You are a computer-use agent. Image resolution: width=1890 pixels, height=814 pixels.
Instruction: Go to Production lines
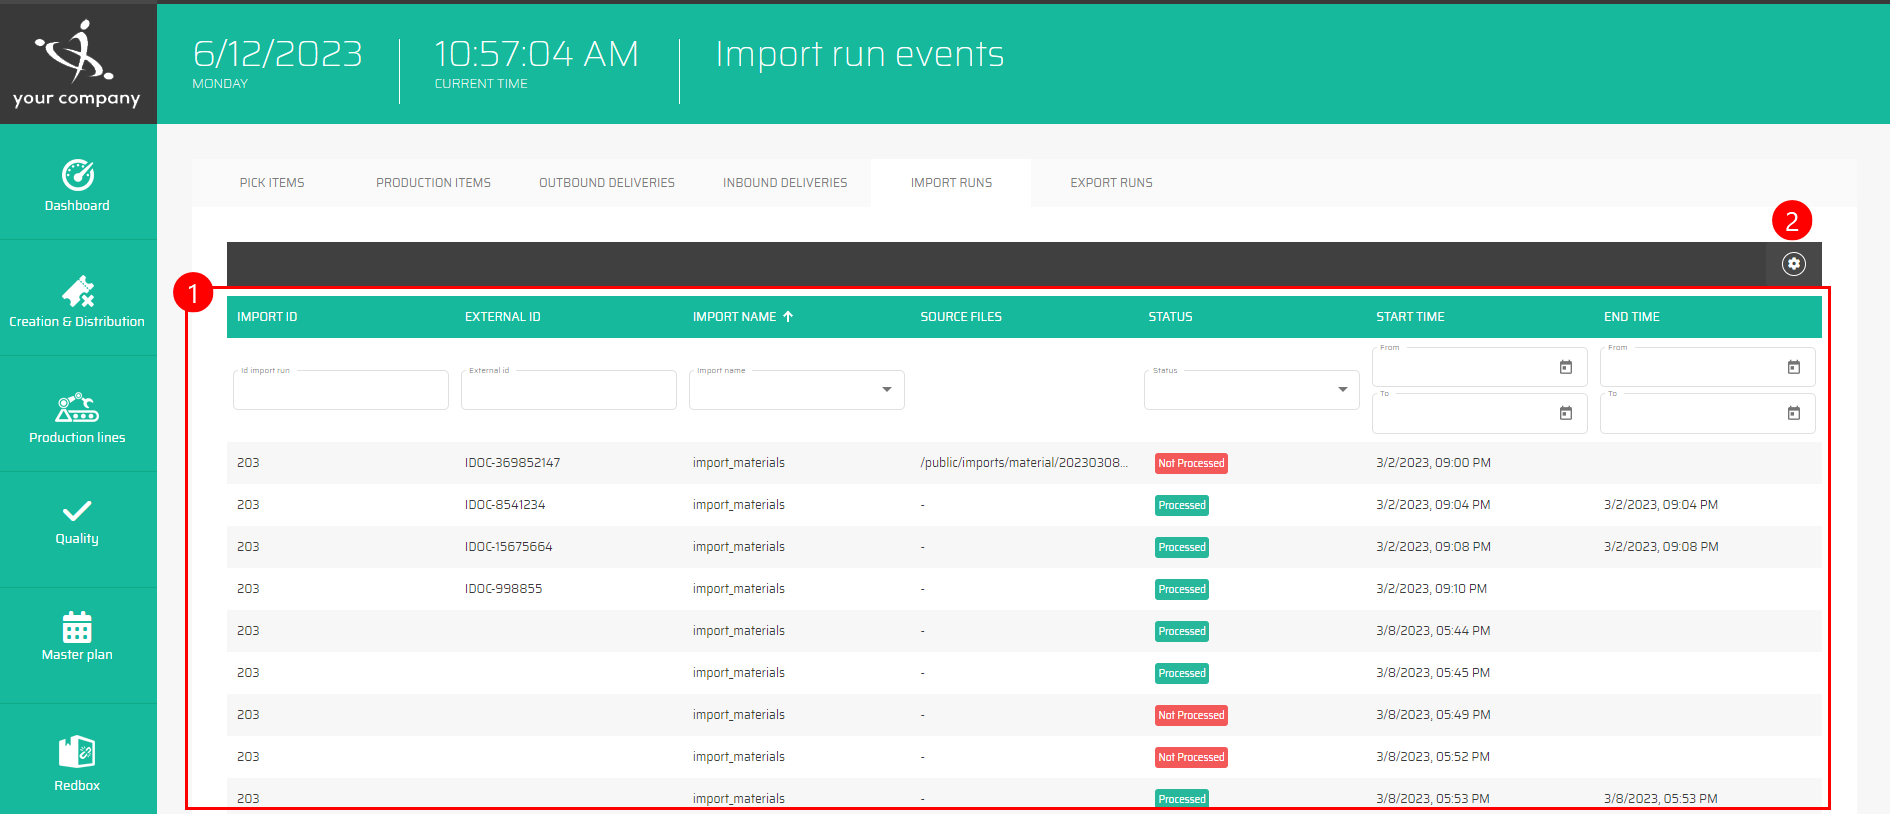click(x=77, y=417)
